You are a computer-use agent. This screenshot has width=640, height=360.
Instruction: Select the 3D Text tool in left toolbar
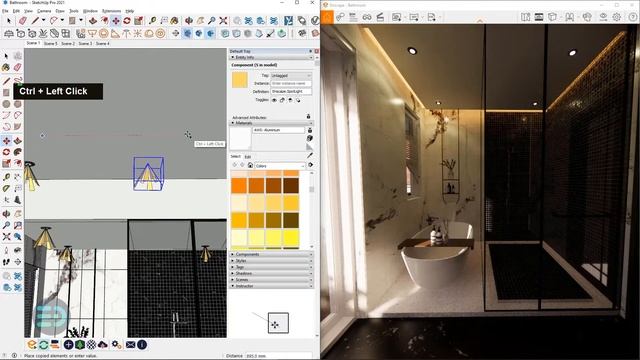point(18,200)
